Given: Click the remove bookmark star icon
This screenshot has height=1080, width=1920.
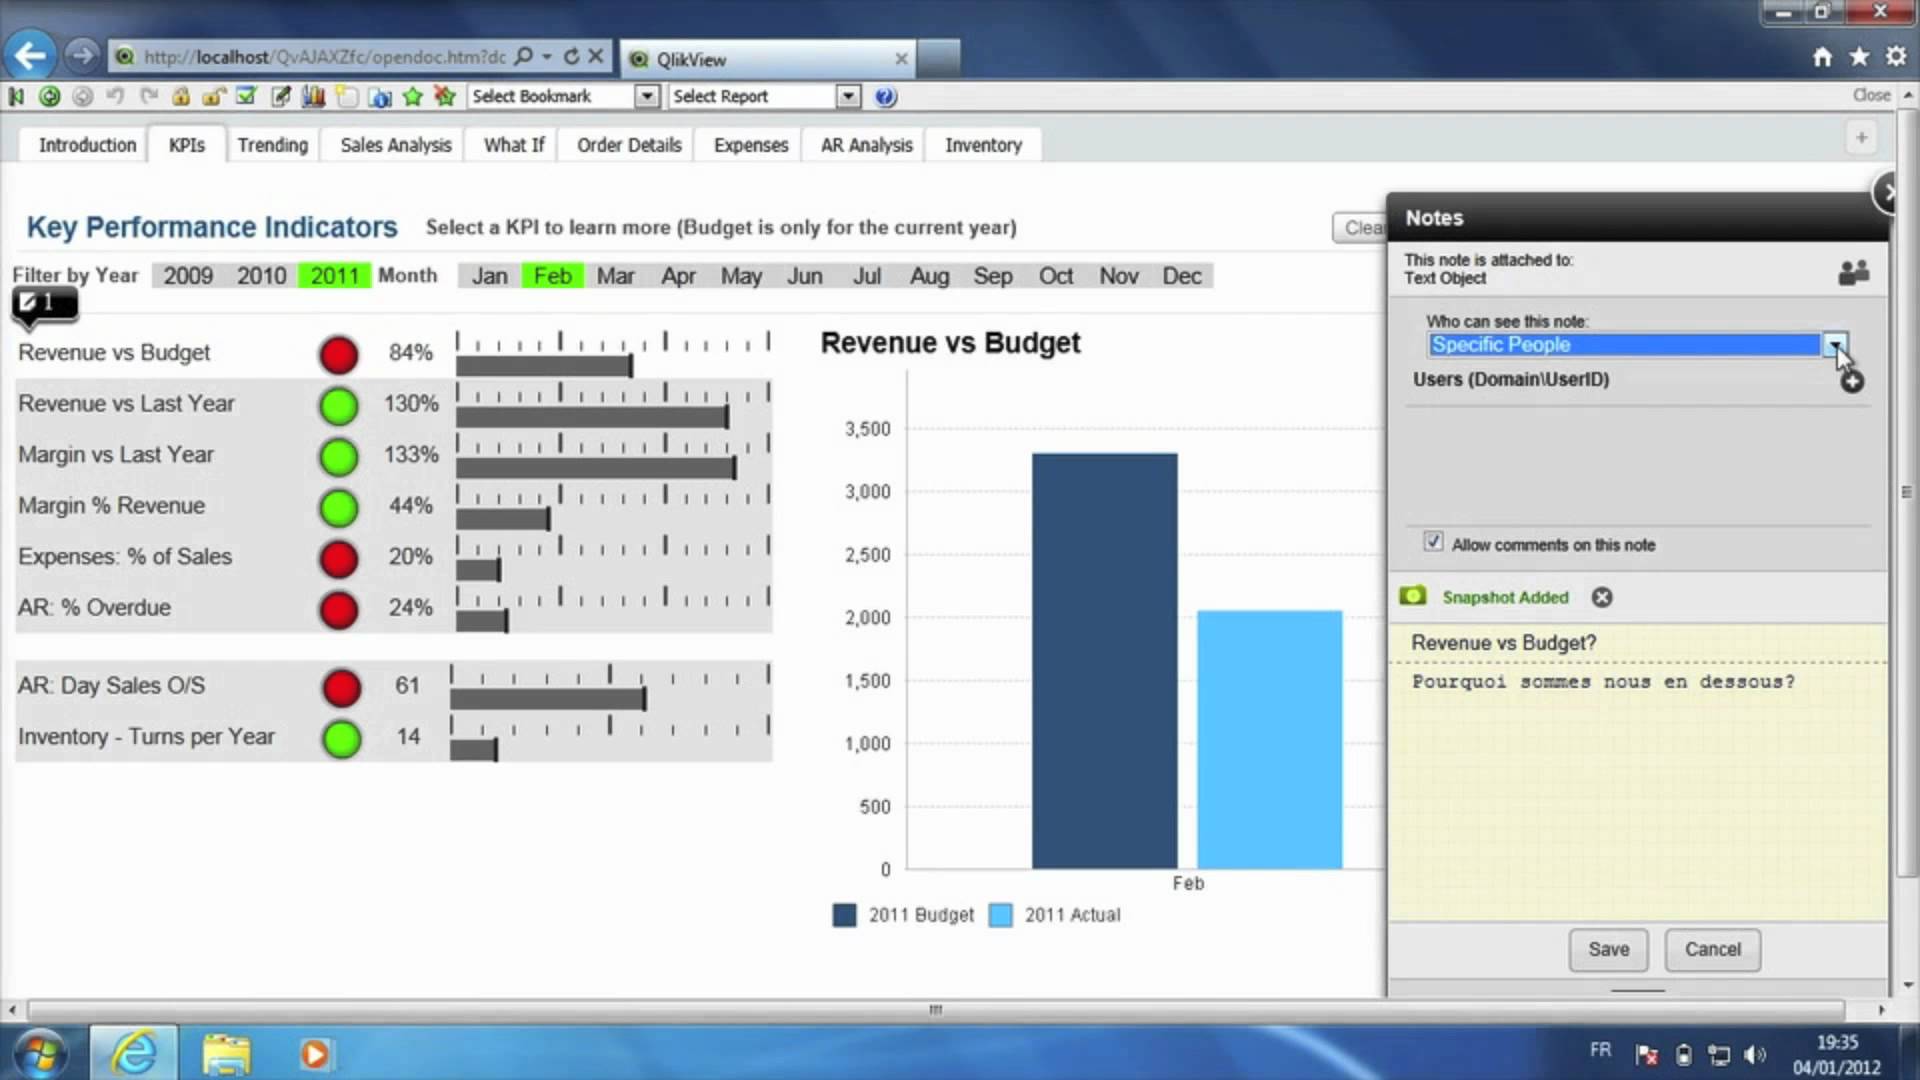Looking at the screenshot, I should point(445,97).
